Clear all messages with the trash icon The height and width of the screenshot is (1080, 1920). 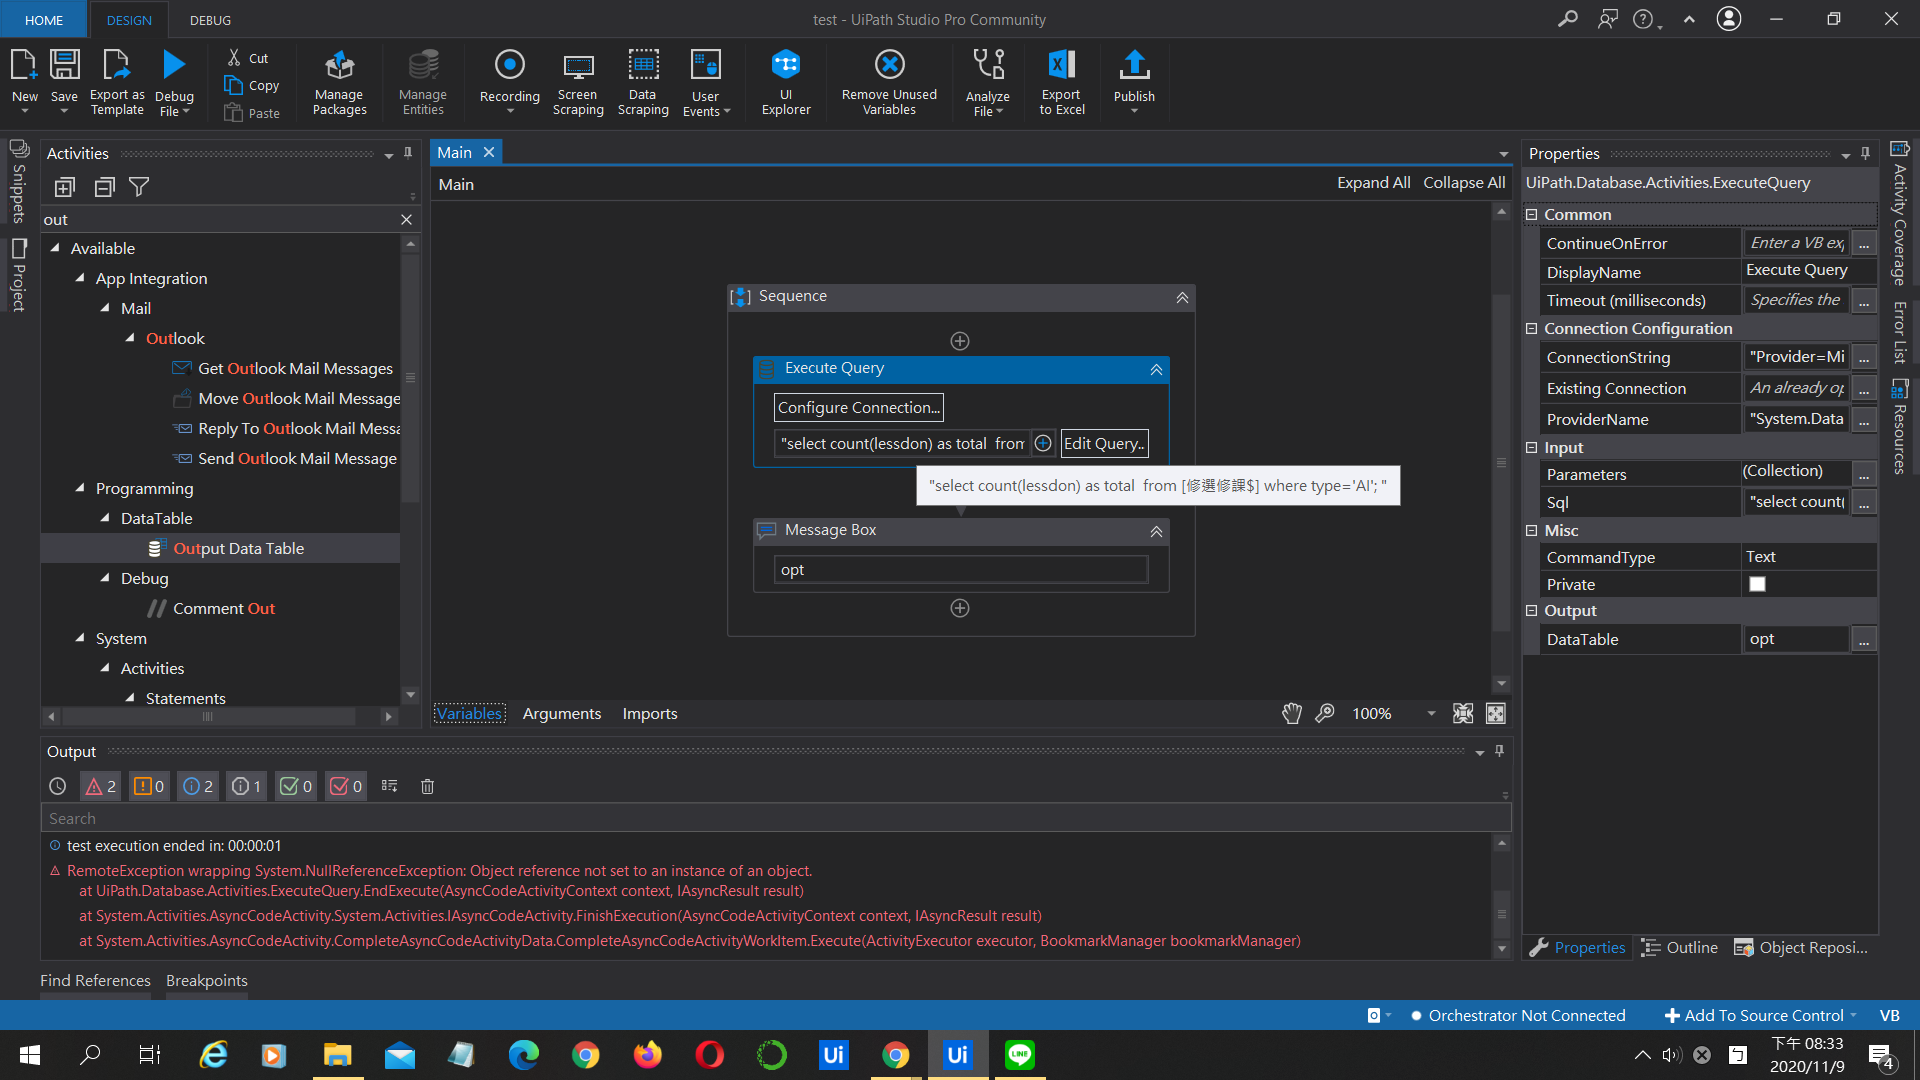[427, 786]
